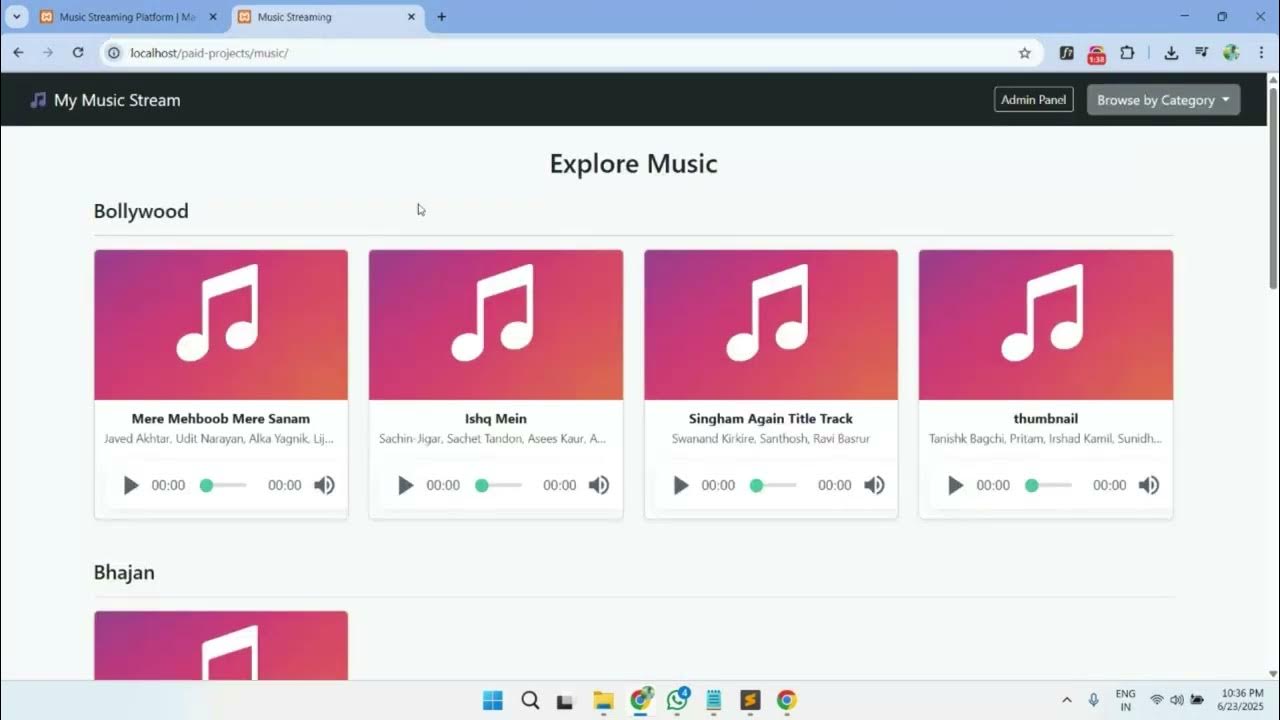Seek on Singham Again progress slider
The image size is (1280, 720).
pyautogui.click(x=773, y=485)
